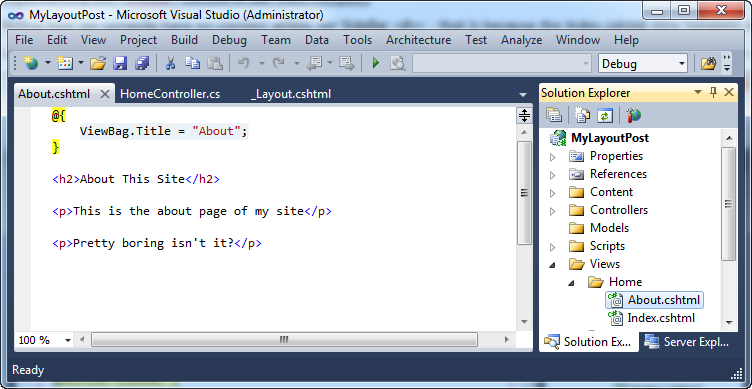Click the Find in Files icon
Screen dimensions: 752x389
click(x=398, y=63)
